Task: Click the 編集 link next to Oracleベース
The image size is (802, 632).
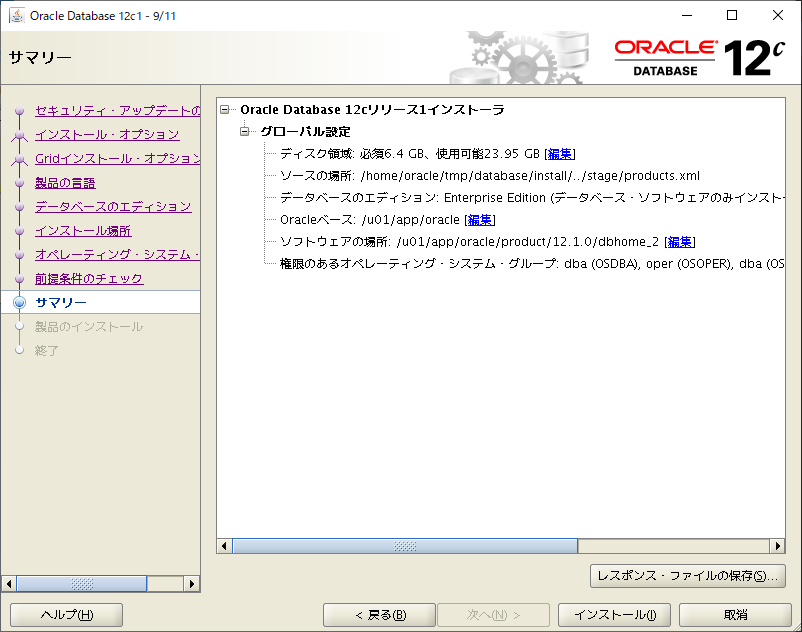Action: click(480, 220)
